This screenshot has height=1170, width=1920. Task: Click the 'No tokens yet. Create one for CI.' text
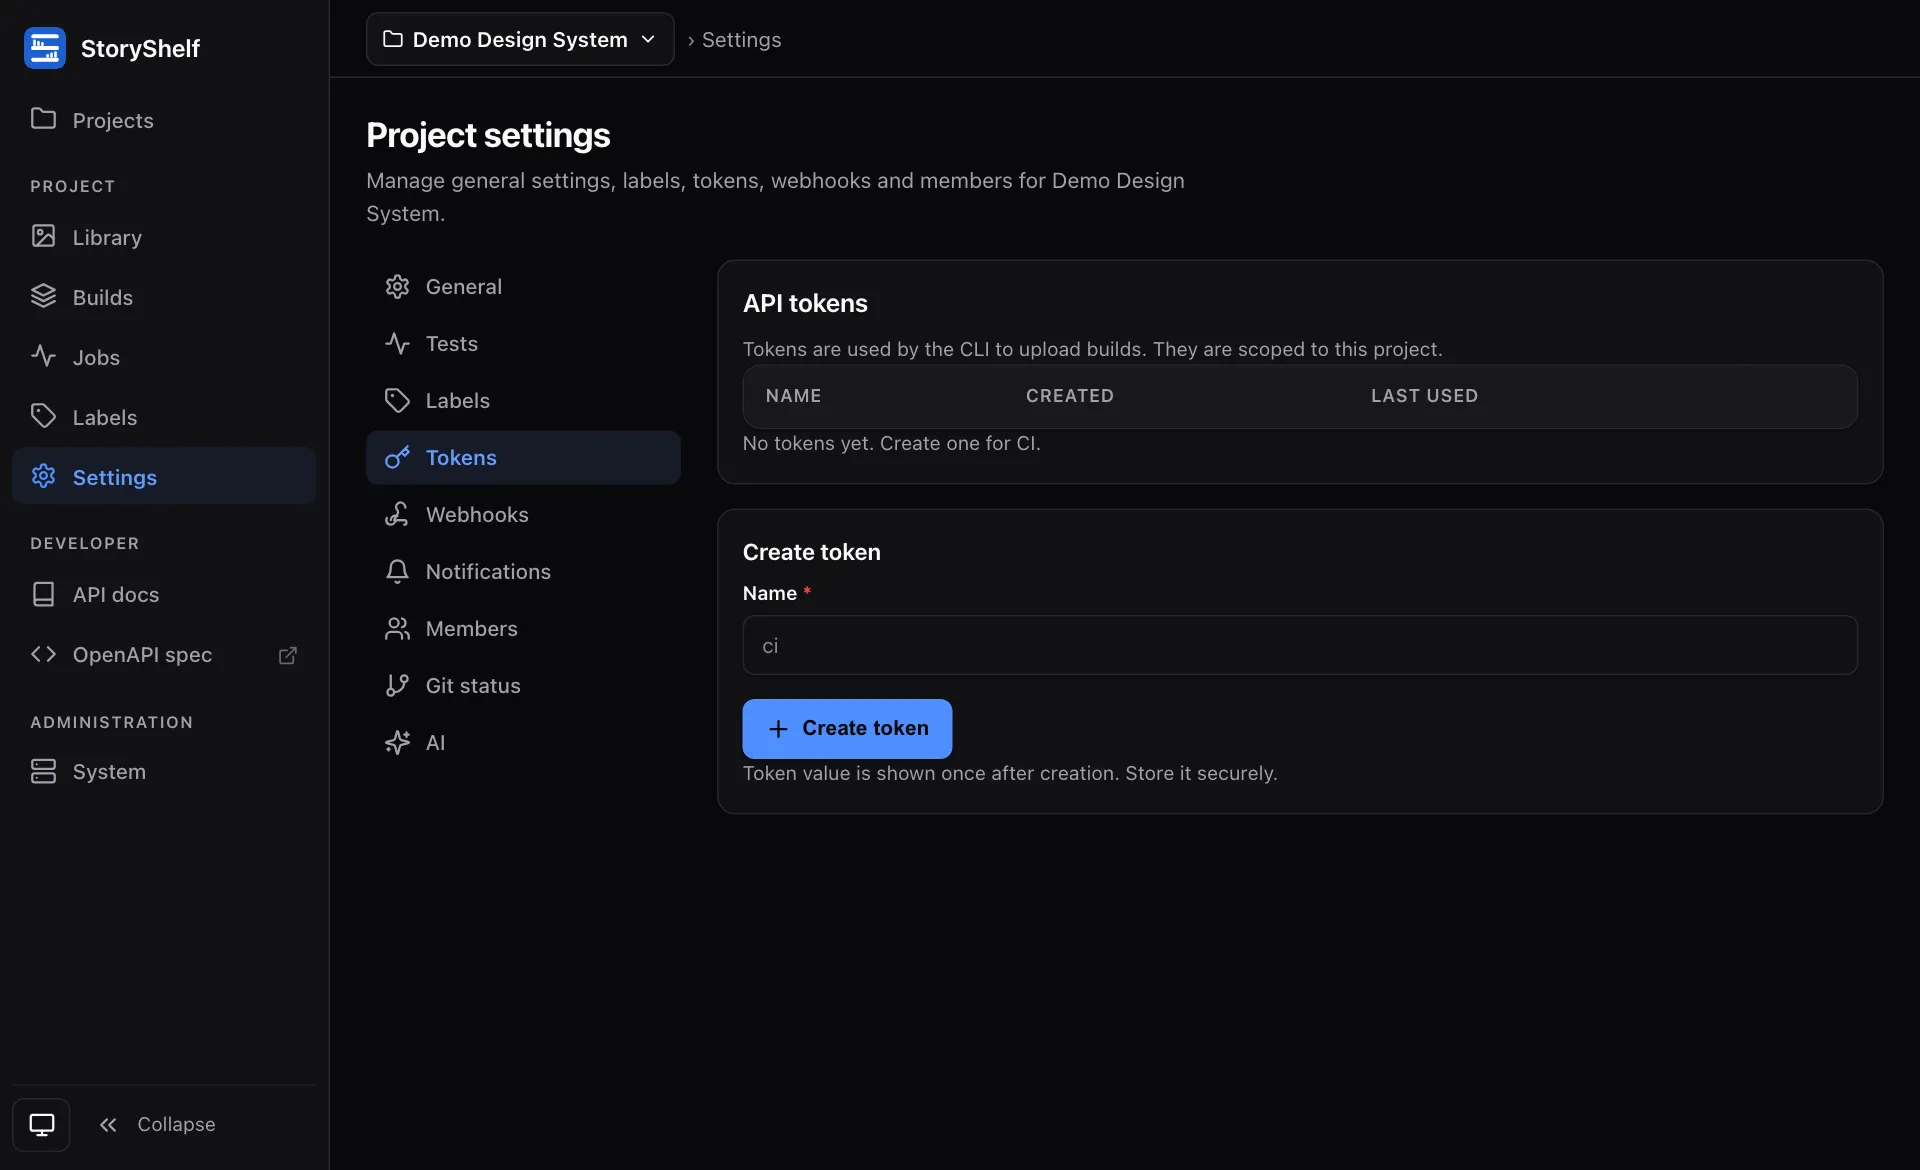coord(891,443)
